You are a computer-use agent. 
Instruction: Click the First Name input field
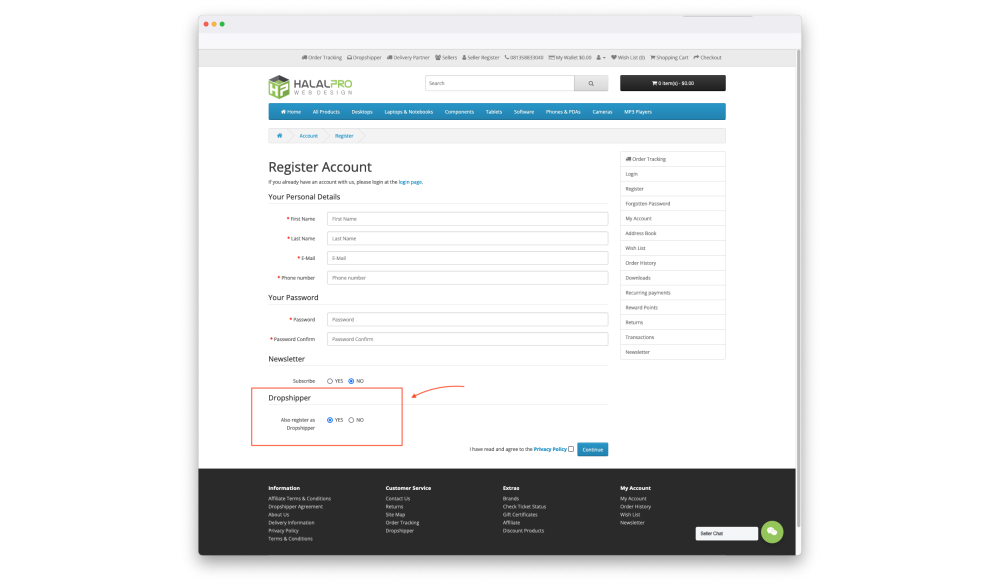click(467, 218)
